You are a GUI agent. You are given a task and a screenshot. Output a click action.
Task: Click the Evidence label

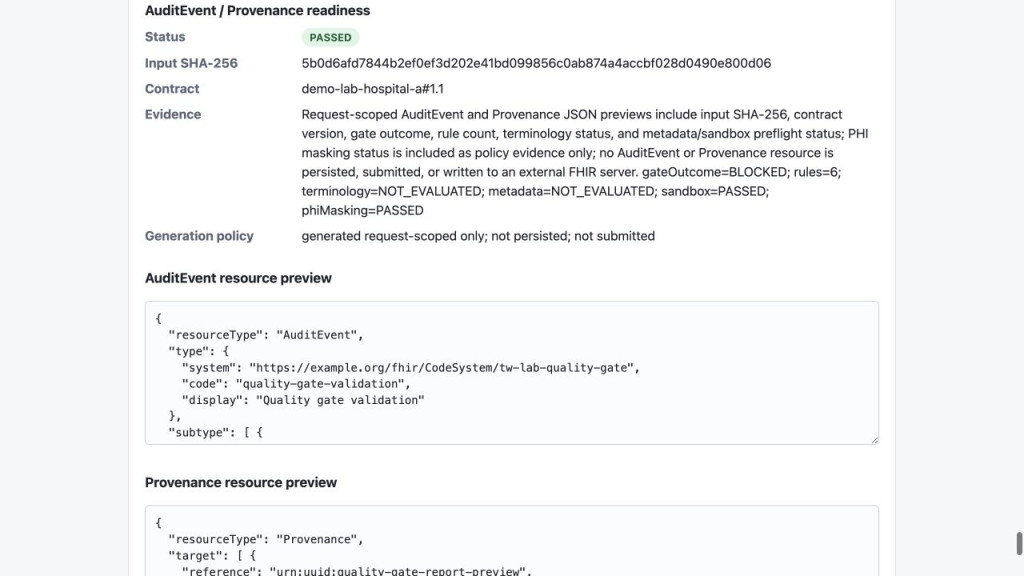(x=173, y=114)
